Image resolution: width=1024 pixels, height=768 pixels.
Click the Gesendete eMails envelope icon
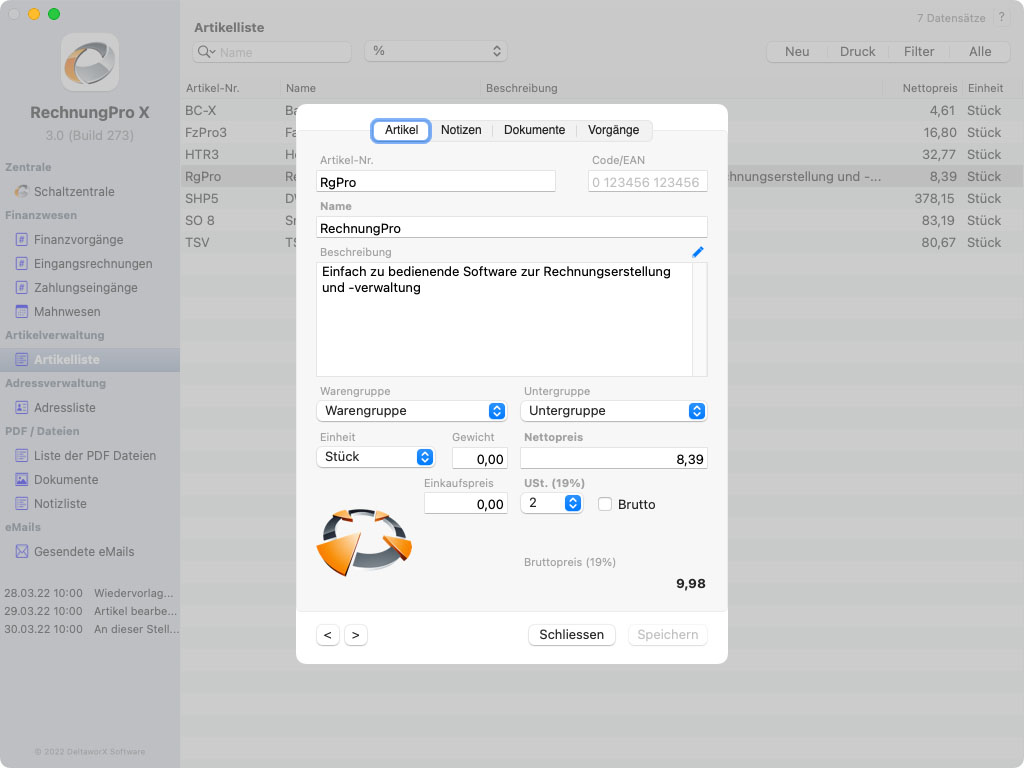(21, 552)
